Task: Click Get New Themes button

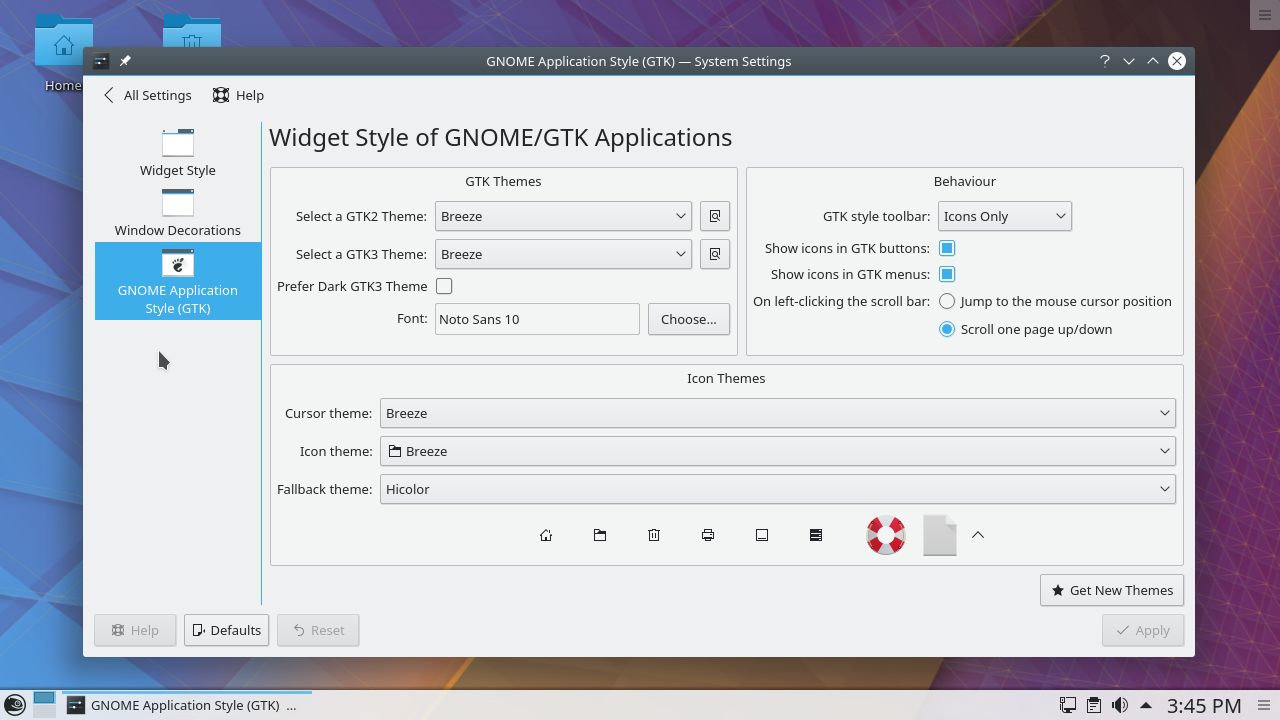Action: 1112,590
